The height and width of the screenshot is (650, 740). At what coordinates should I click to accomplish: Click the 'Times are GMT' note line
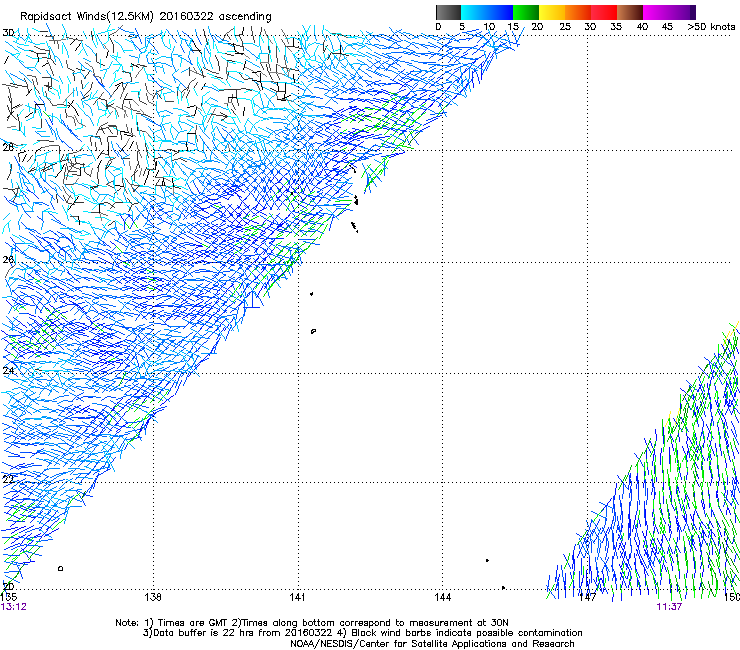312,623
